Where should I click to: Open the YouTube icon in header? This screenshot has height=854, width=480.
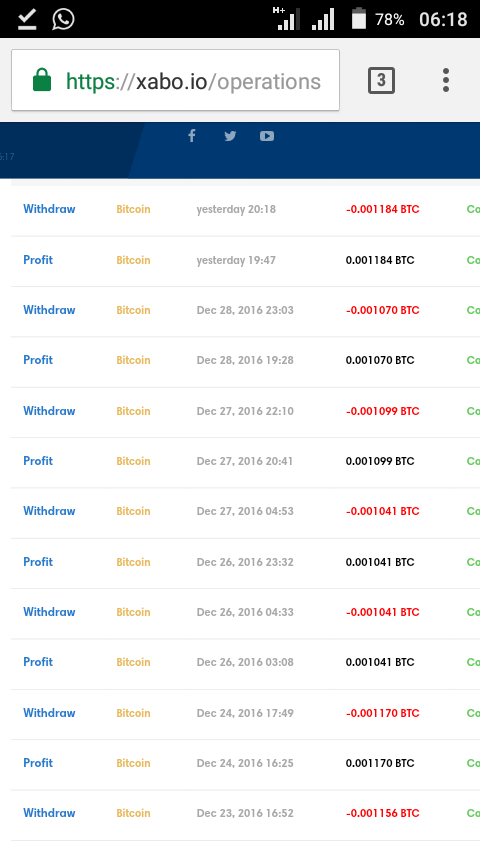(x=267, y=136)
